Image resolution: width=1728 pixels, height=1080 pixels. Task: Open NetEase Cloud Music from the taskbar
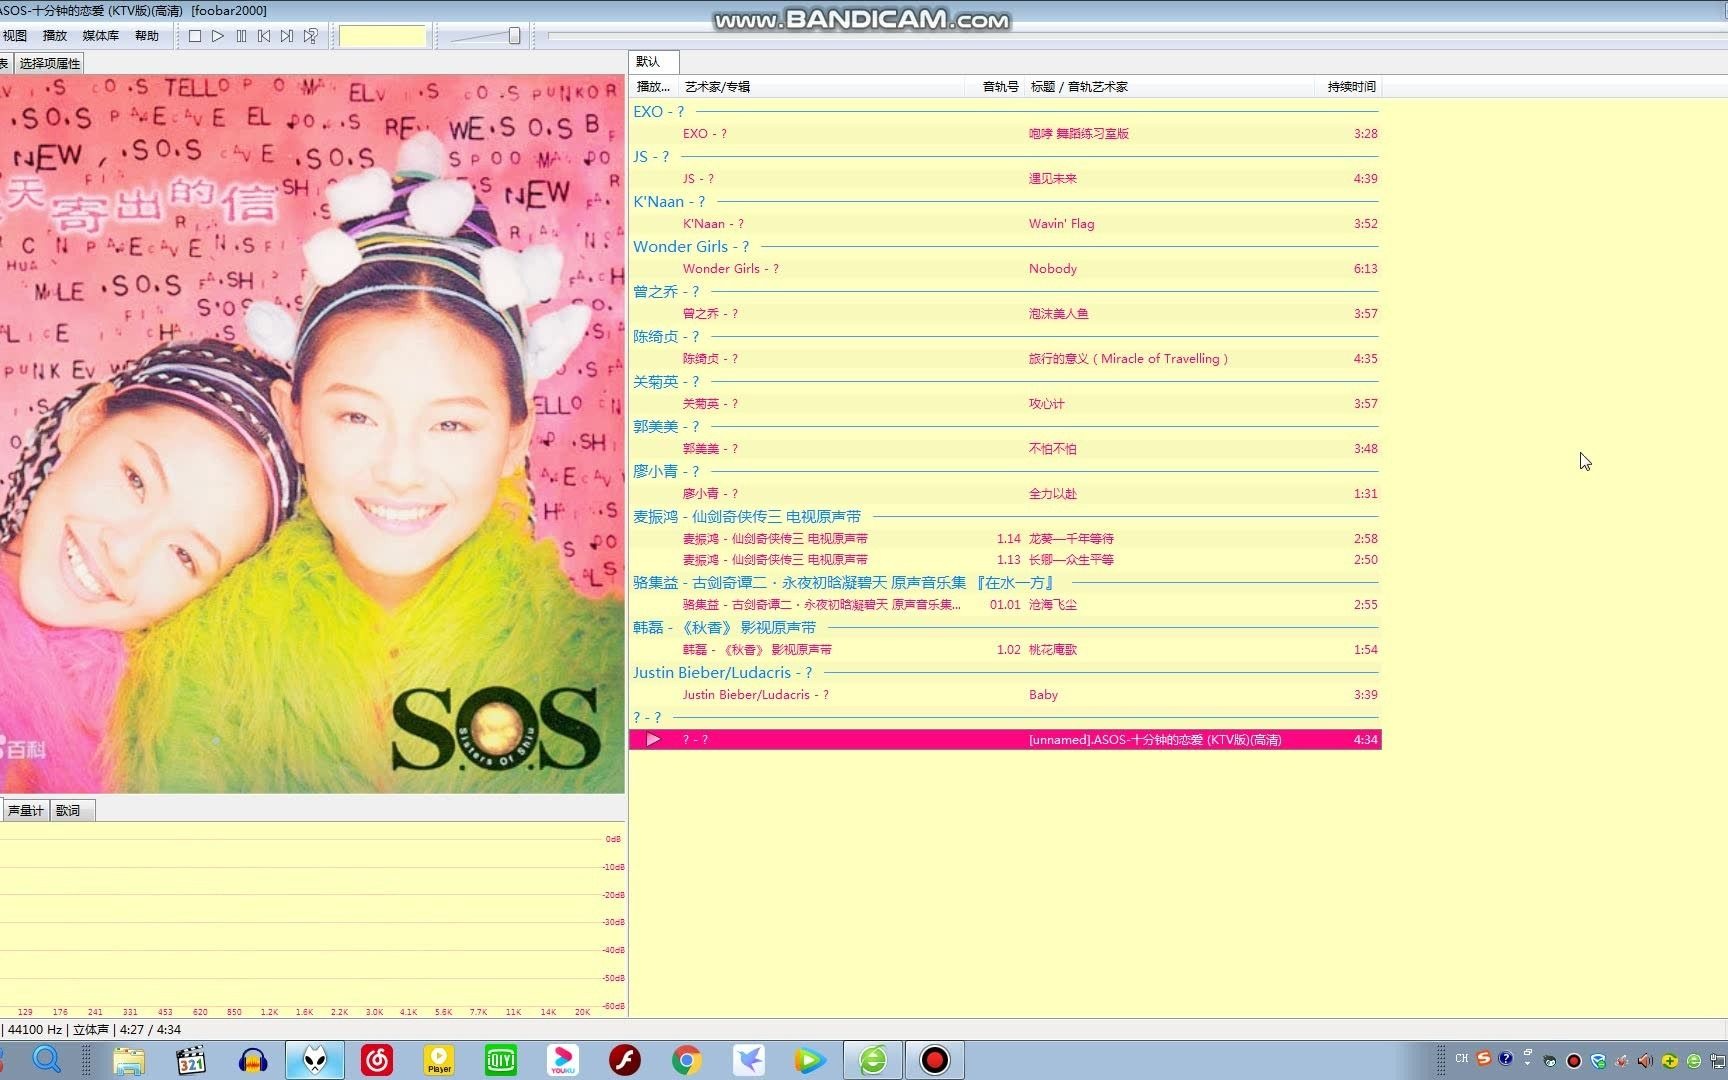377,1060
